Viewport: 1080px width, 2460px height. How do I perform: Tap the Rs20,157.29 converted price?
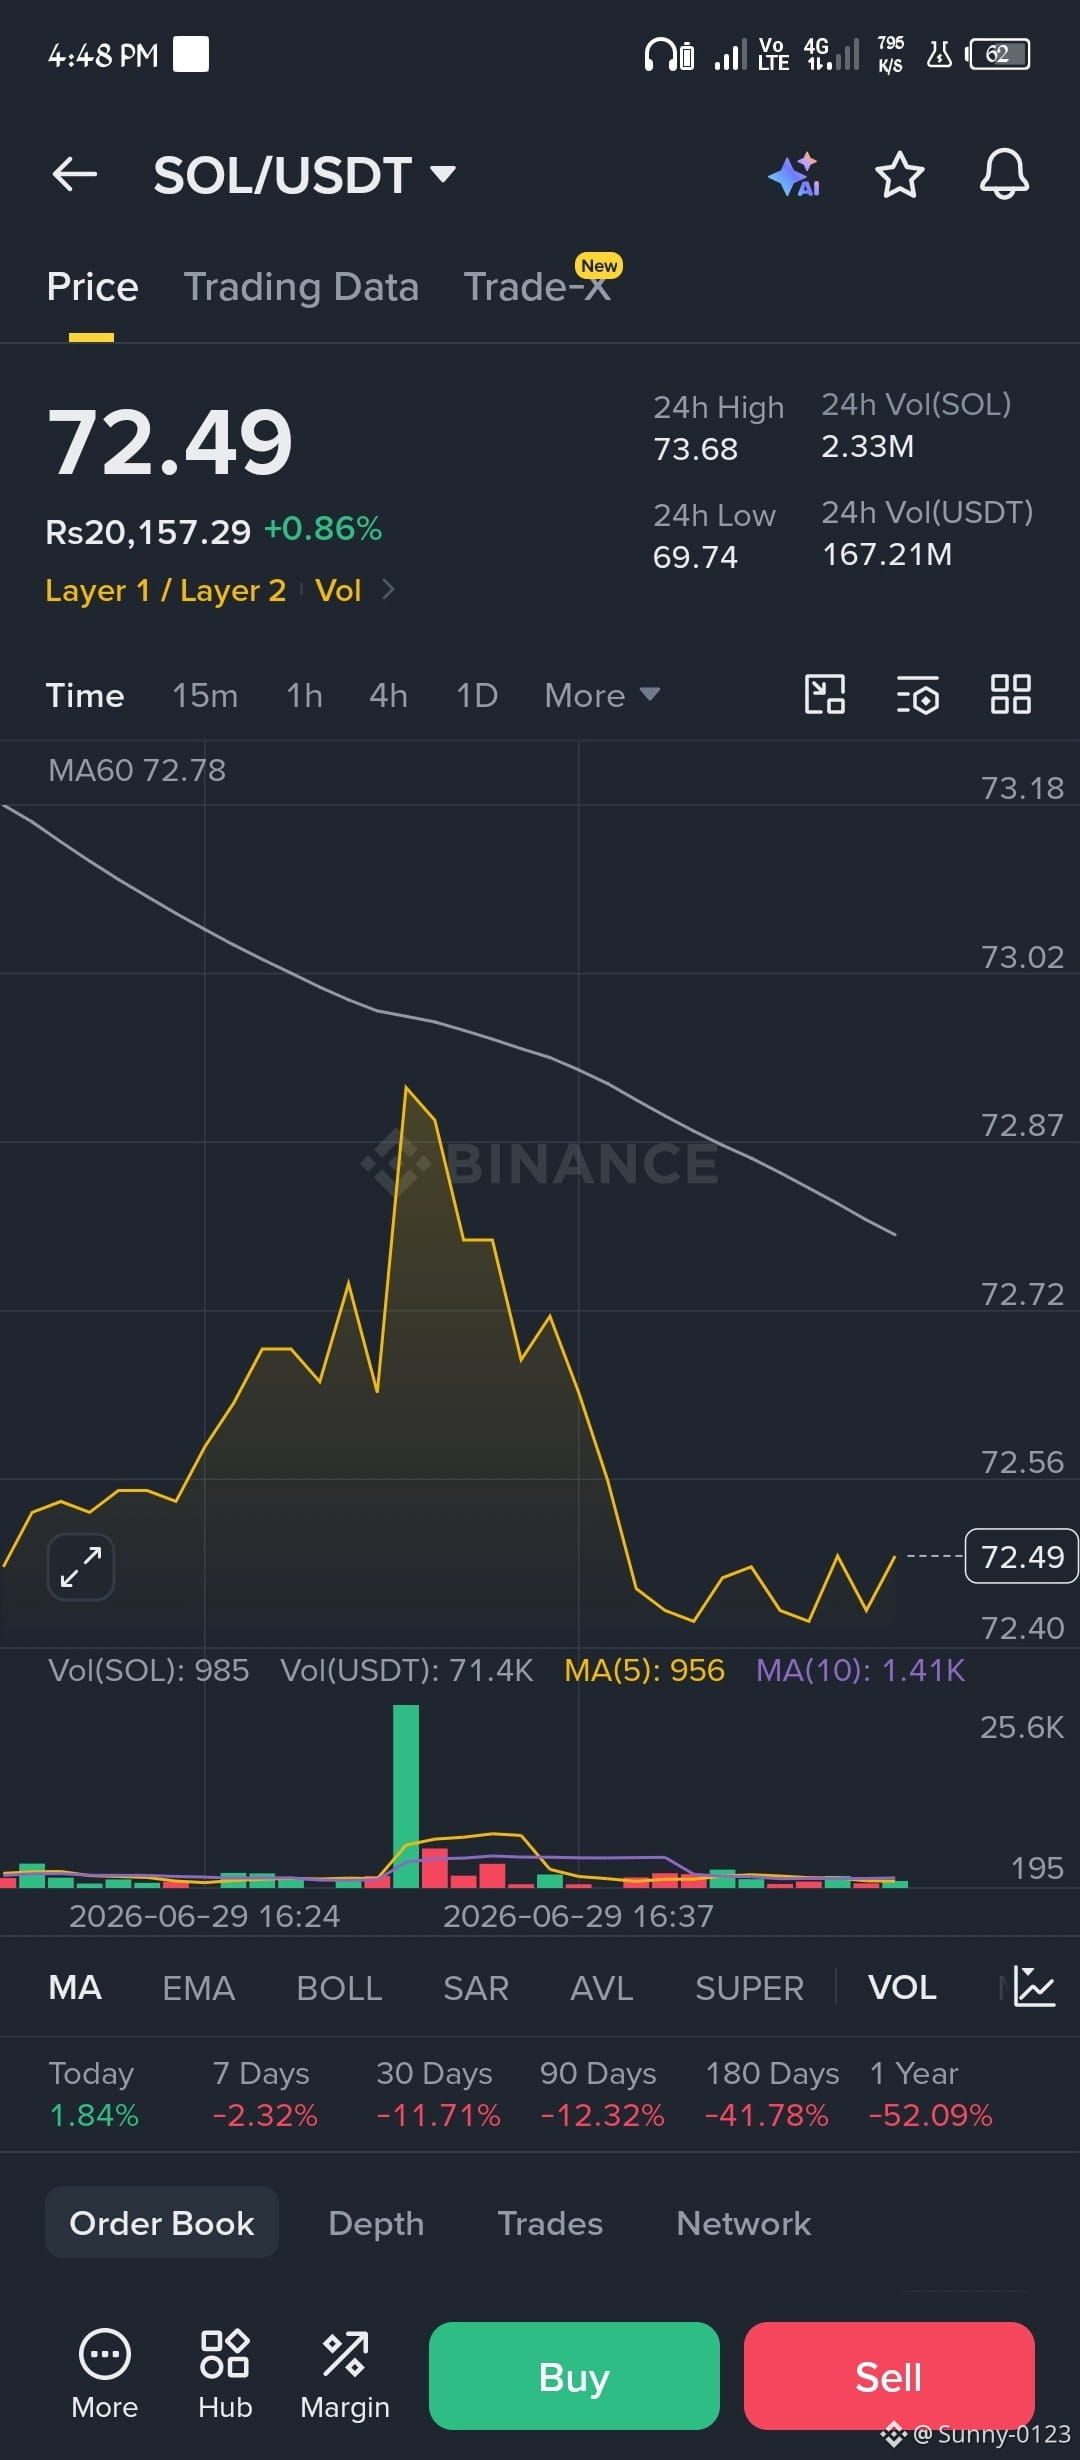[x=148, y=532]
